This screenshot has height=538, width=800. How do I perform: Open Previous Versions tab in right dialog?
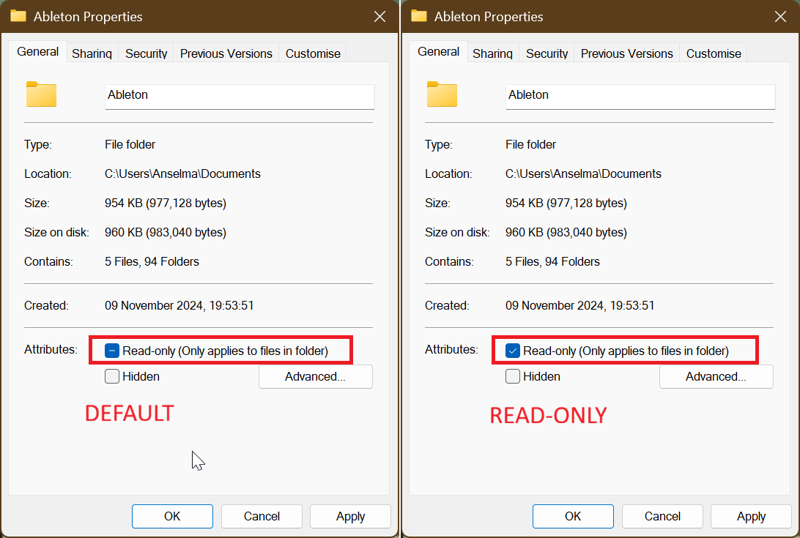point(627,54)
